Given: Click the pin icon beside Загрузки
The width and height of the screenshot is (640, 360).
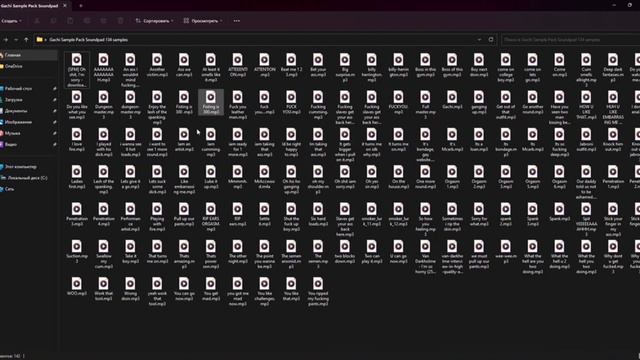Looking at the screenshot, I should [x=54, y=100].
